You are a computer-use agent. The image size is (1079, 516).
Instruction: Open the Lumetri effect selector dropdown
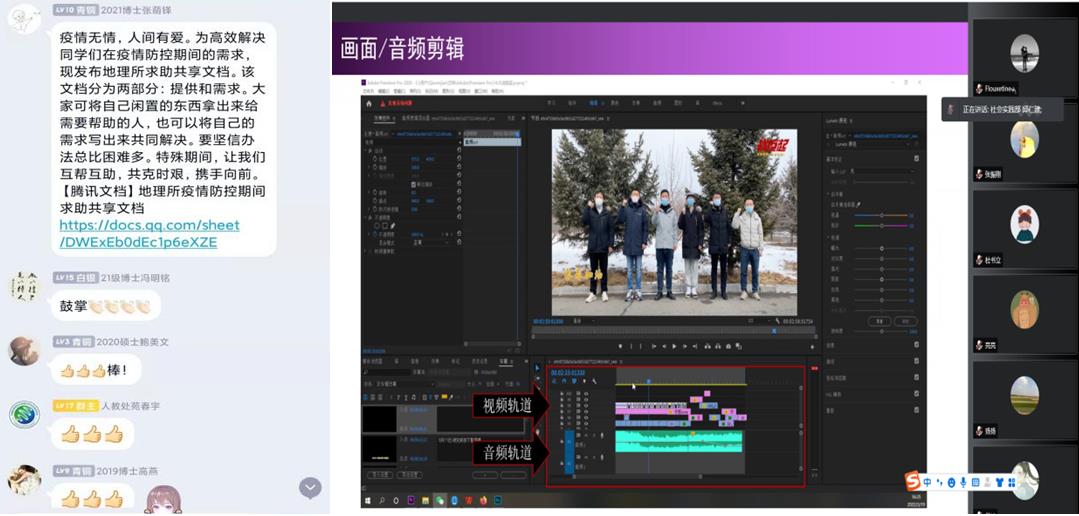point(870,145)
